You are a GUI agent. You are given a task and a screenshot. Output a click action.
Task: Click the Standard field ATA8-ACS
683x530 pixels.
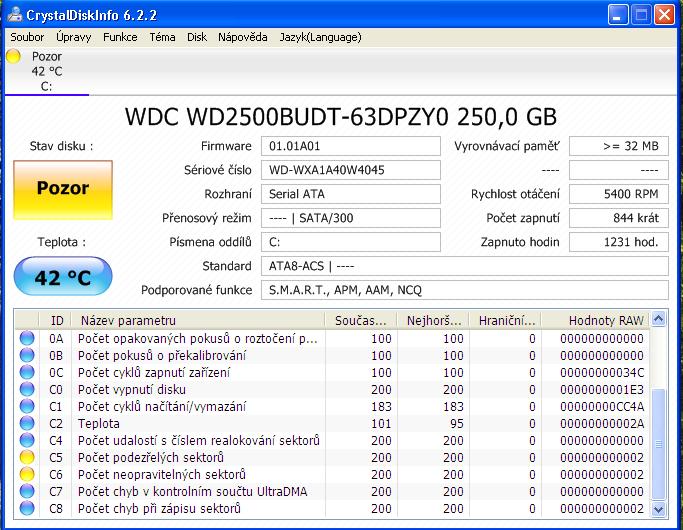tap(465, 266)
